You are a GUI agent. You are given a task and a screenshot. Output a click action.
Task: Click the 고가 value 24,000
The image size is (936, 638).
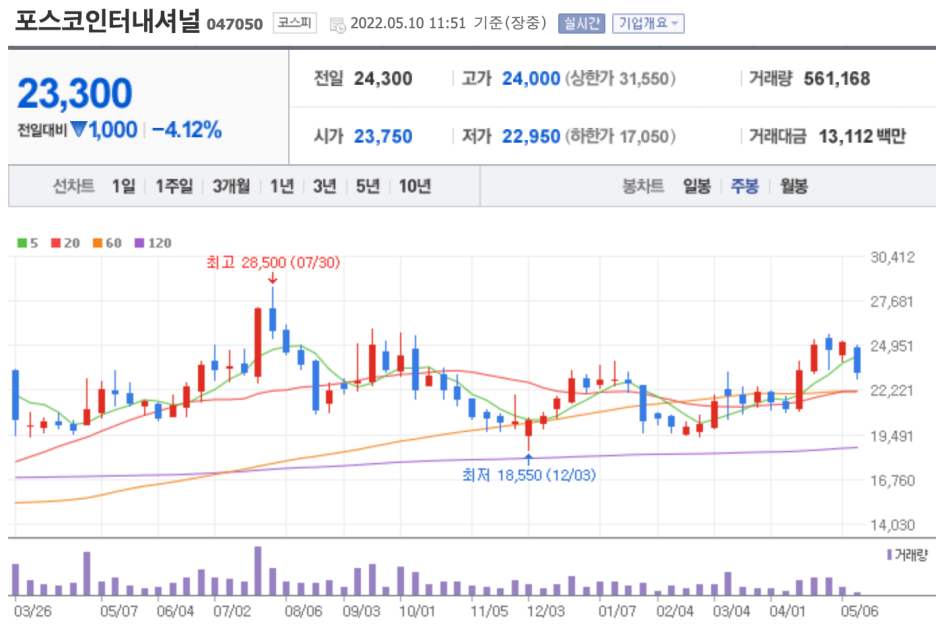pyautogui.click(x=531, y=79)
